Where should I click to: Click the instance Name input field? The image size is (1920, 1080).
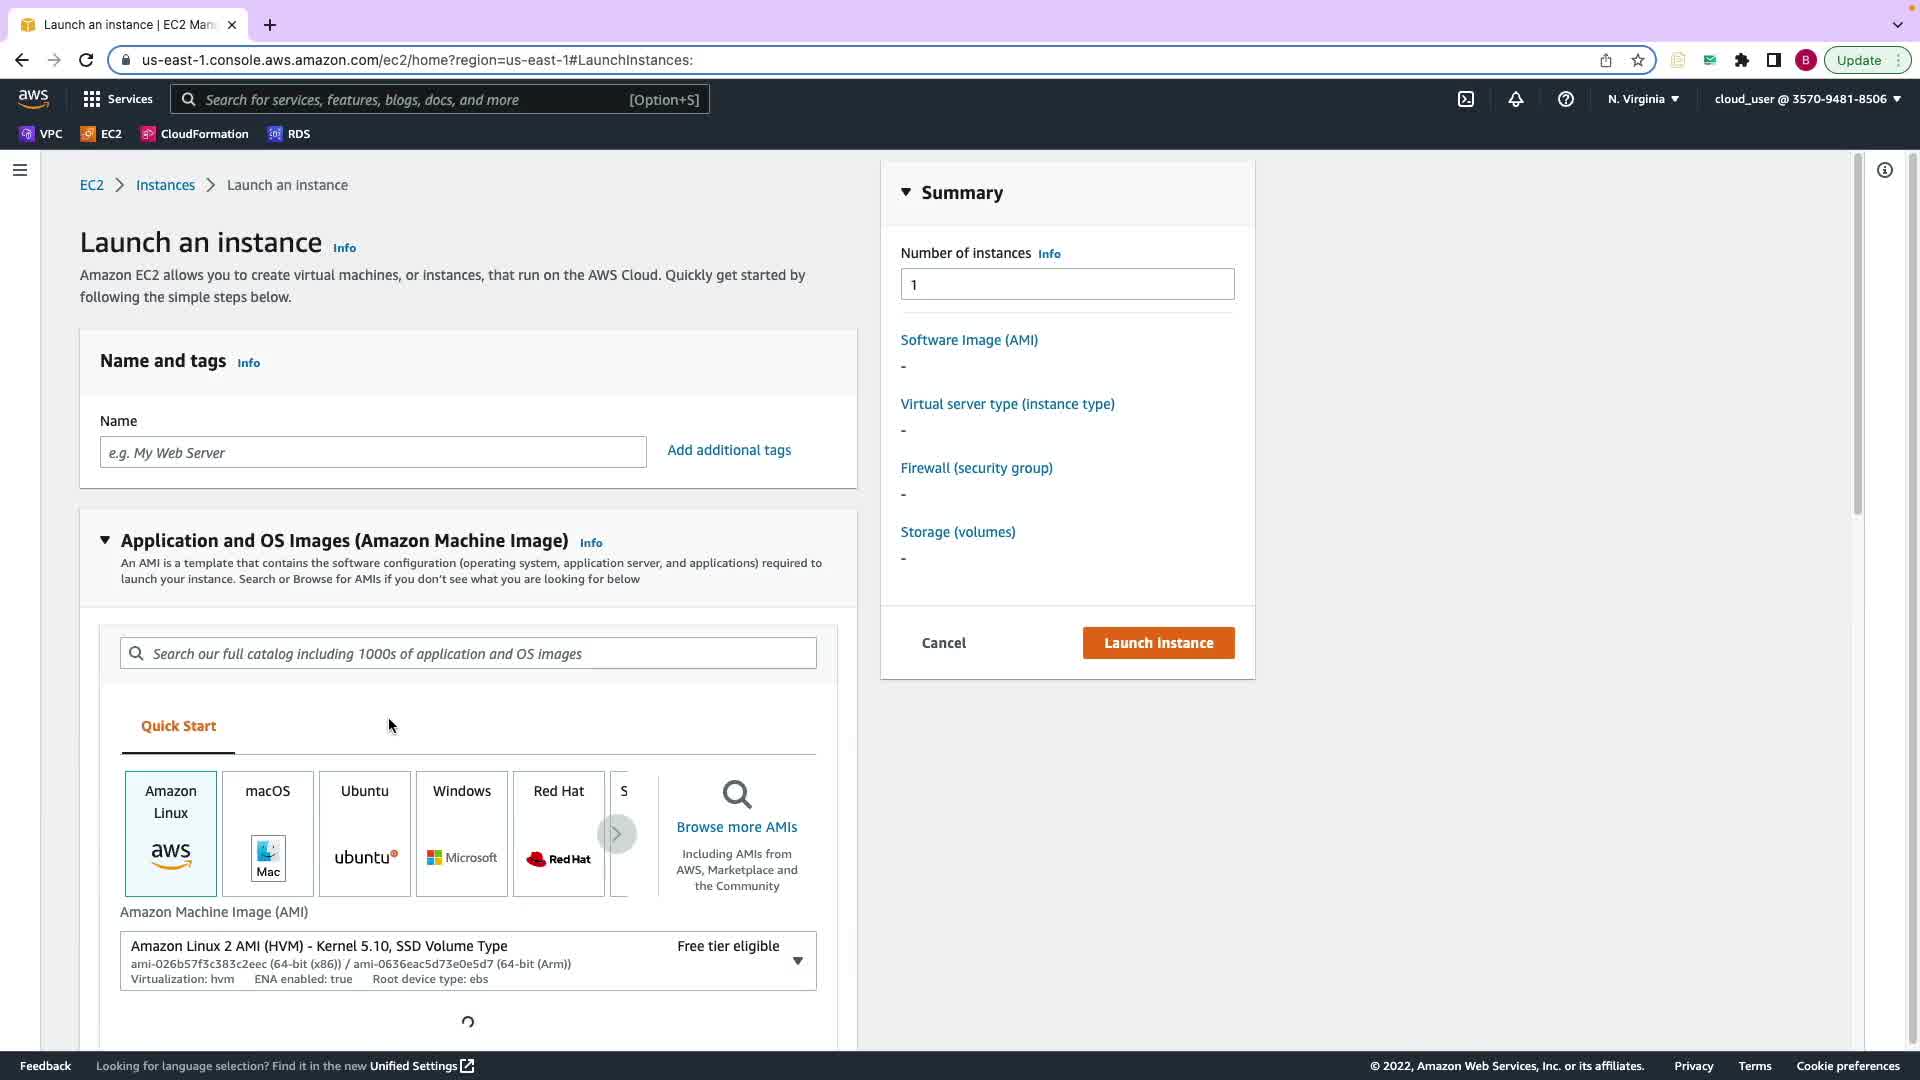pos(373,452)
